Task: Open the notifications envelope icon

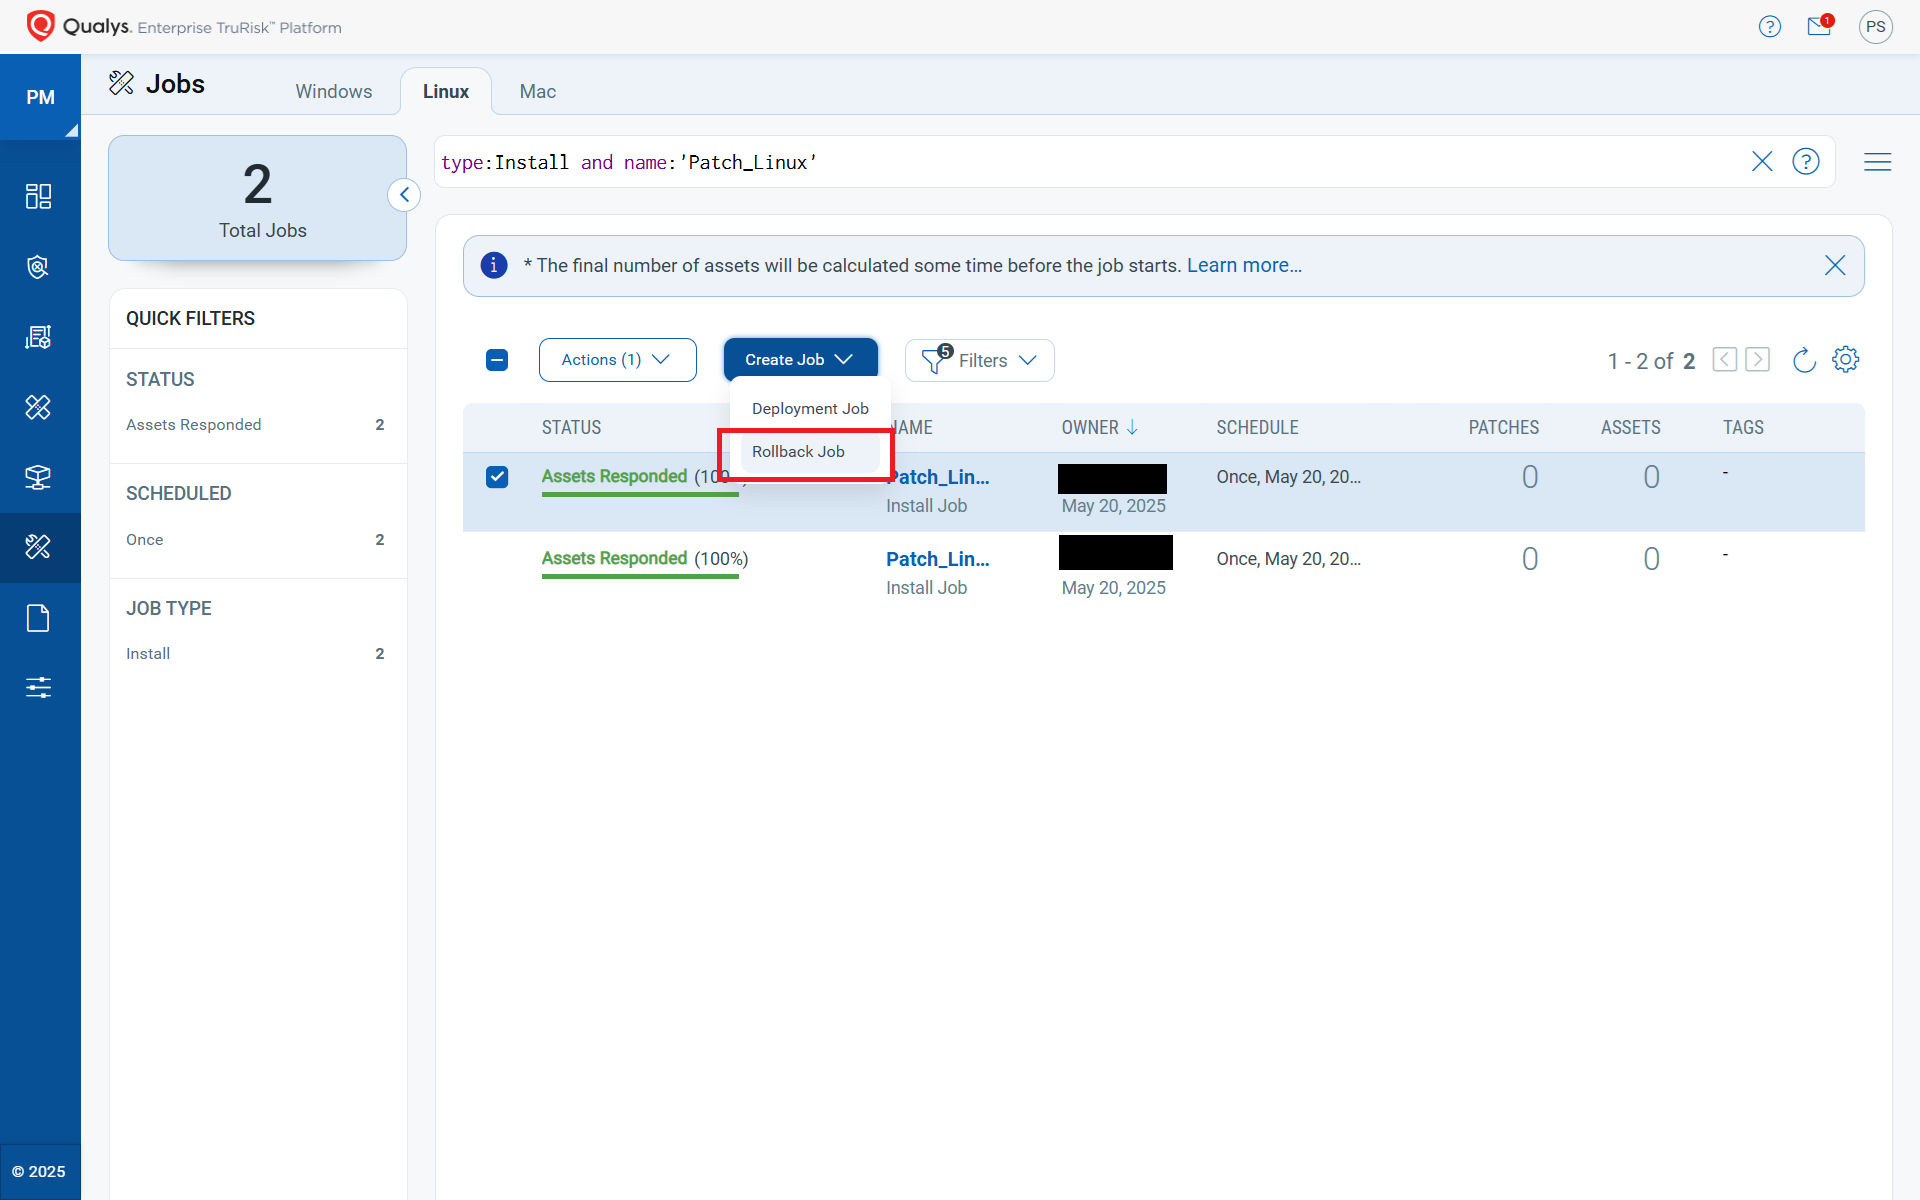Action: (x=1819, y=27)
